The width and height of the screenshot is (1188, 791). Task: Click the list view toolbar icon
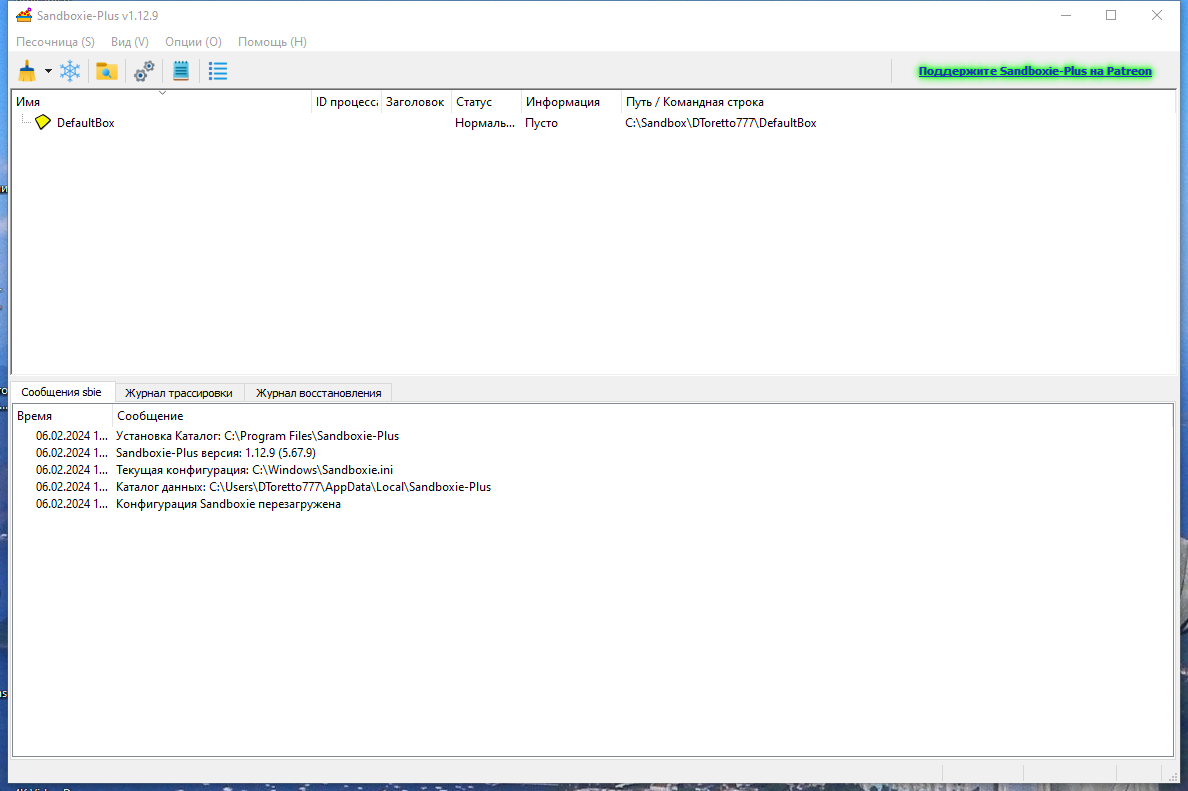point(218,71)
